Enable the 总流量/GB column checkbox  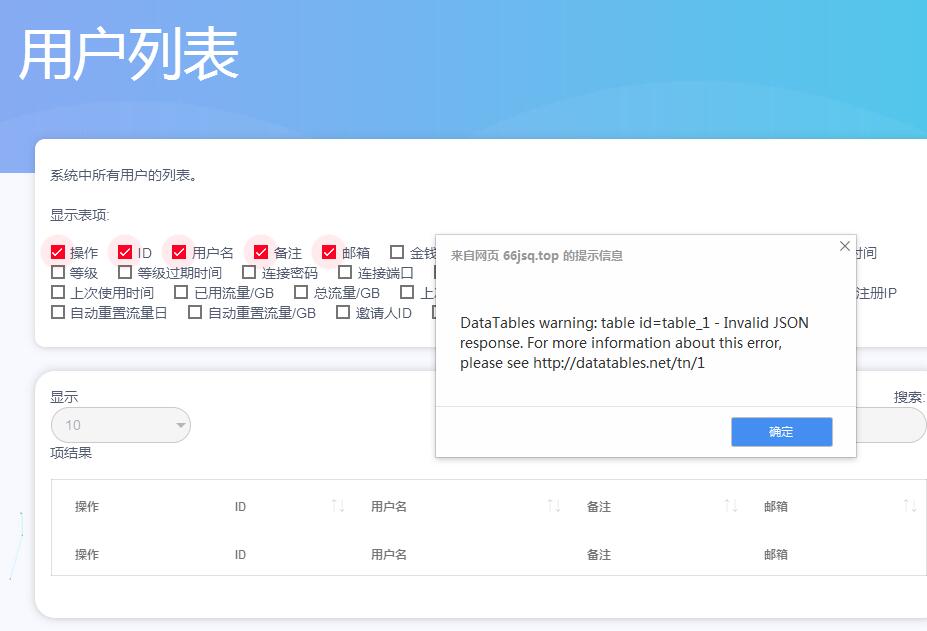point(301,292)
